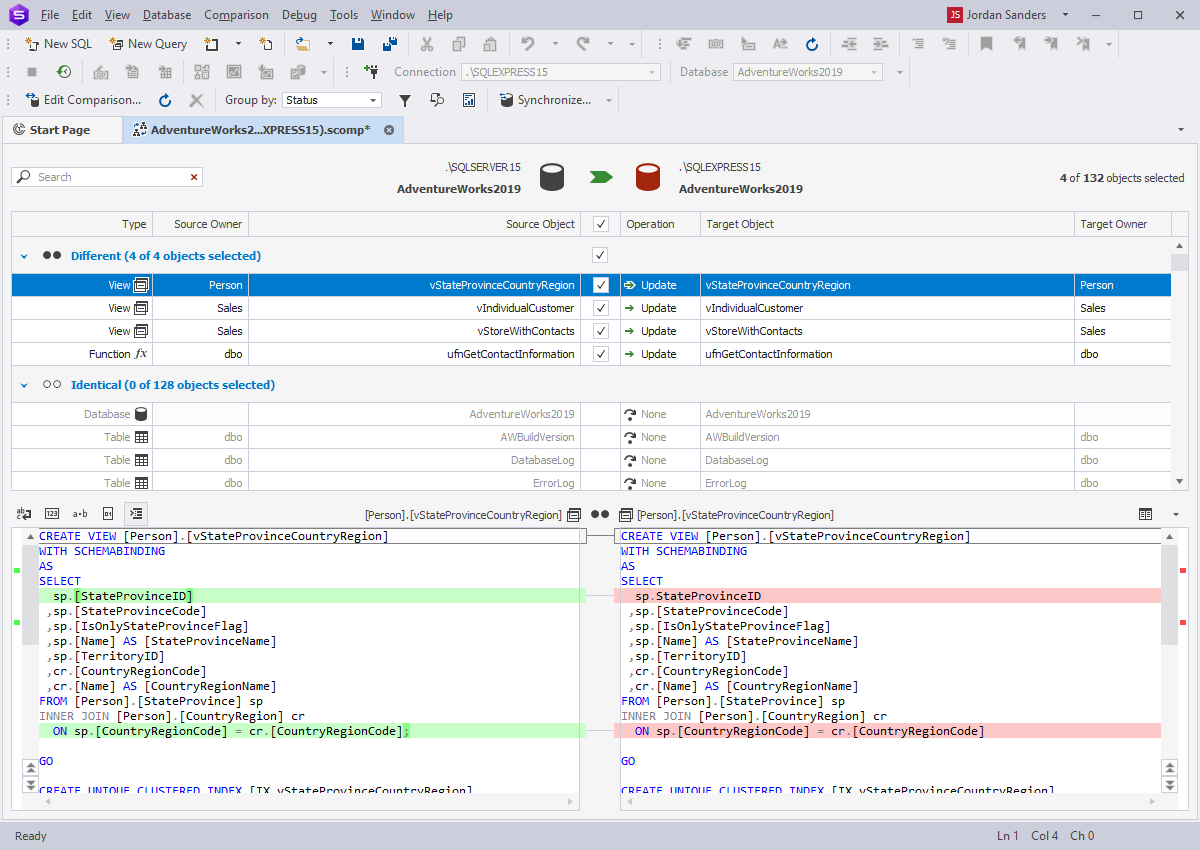Toggle whitespace display icon in diff pane
Screen dimensions: 1200x850
(x=24, y=514)
